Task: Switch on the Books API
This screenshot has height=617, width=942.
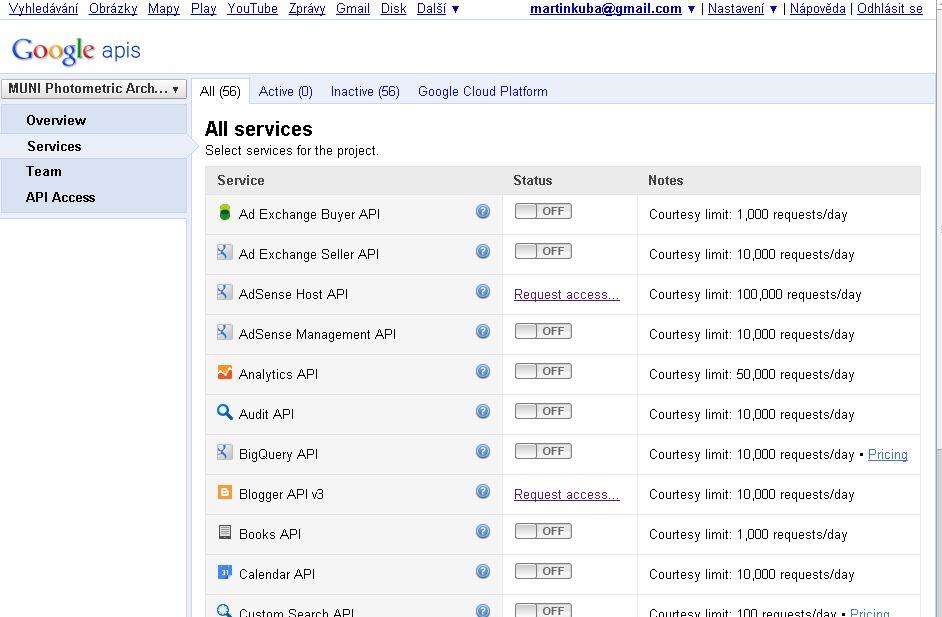Action: [x=543, y=531]
